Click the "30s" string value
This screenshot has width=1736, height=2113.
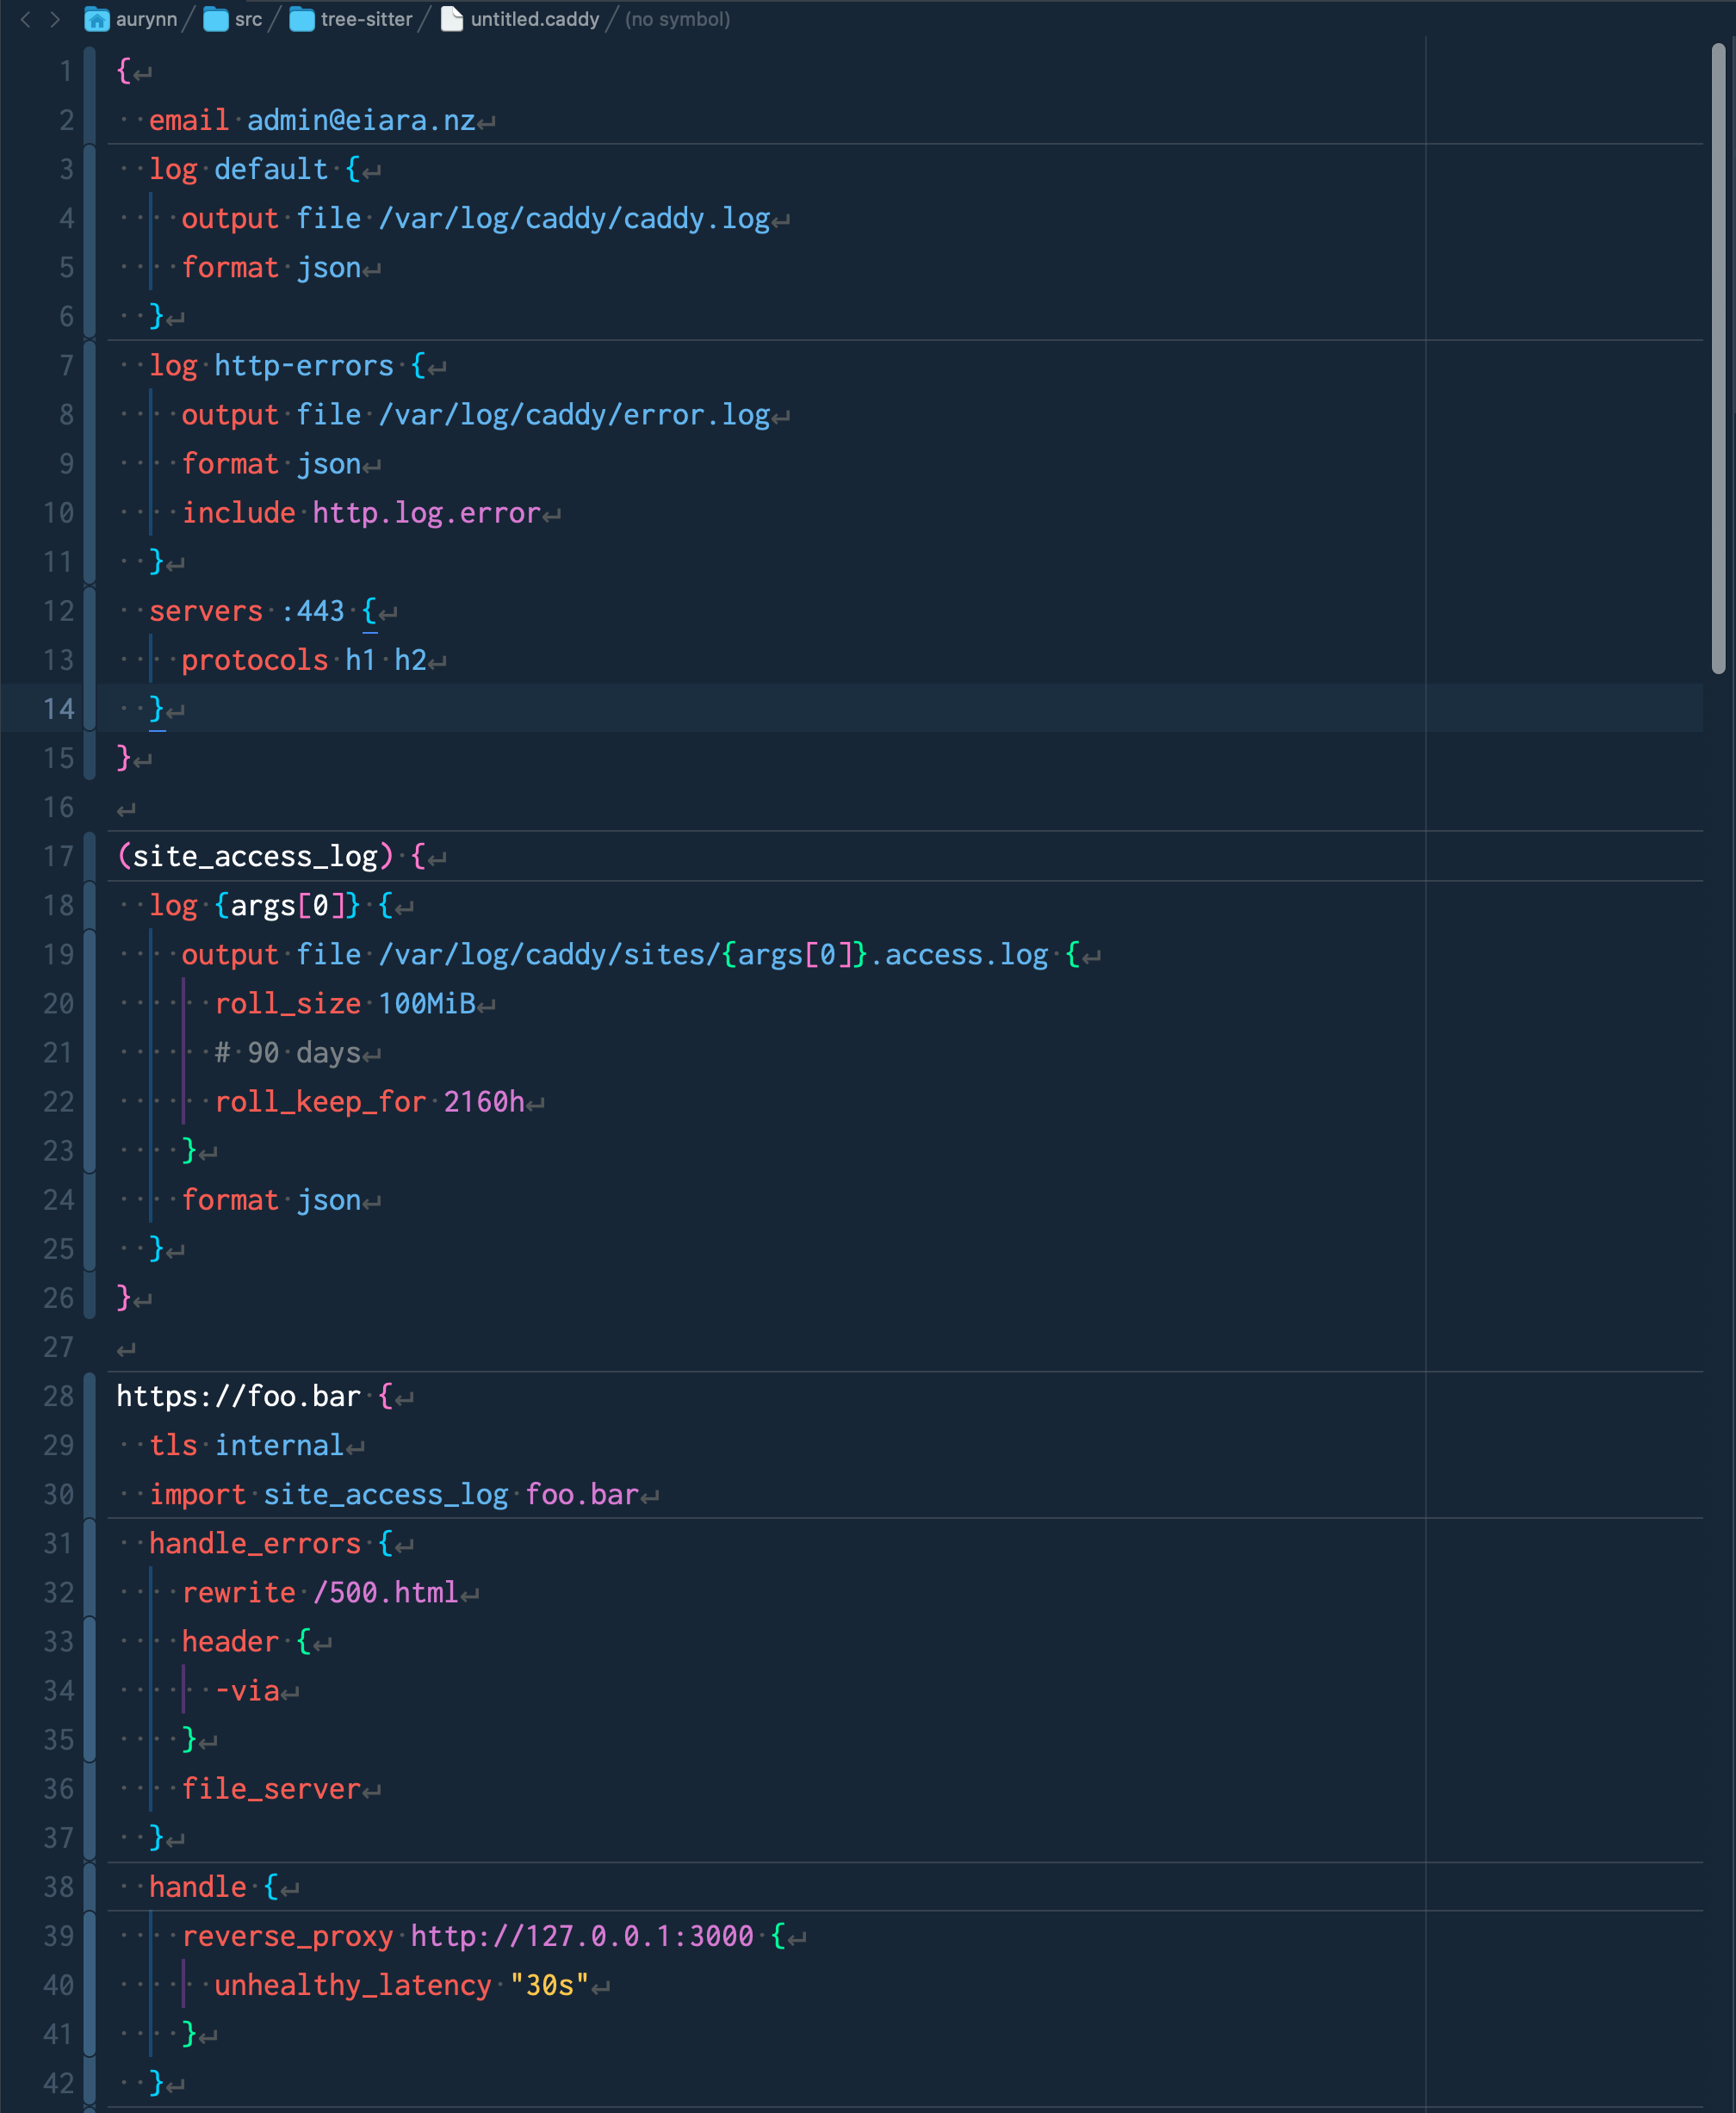coord(549,1984)
